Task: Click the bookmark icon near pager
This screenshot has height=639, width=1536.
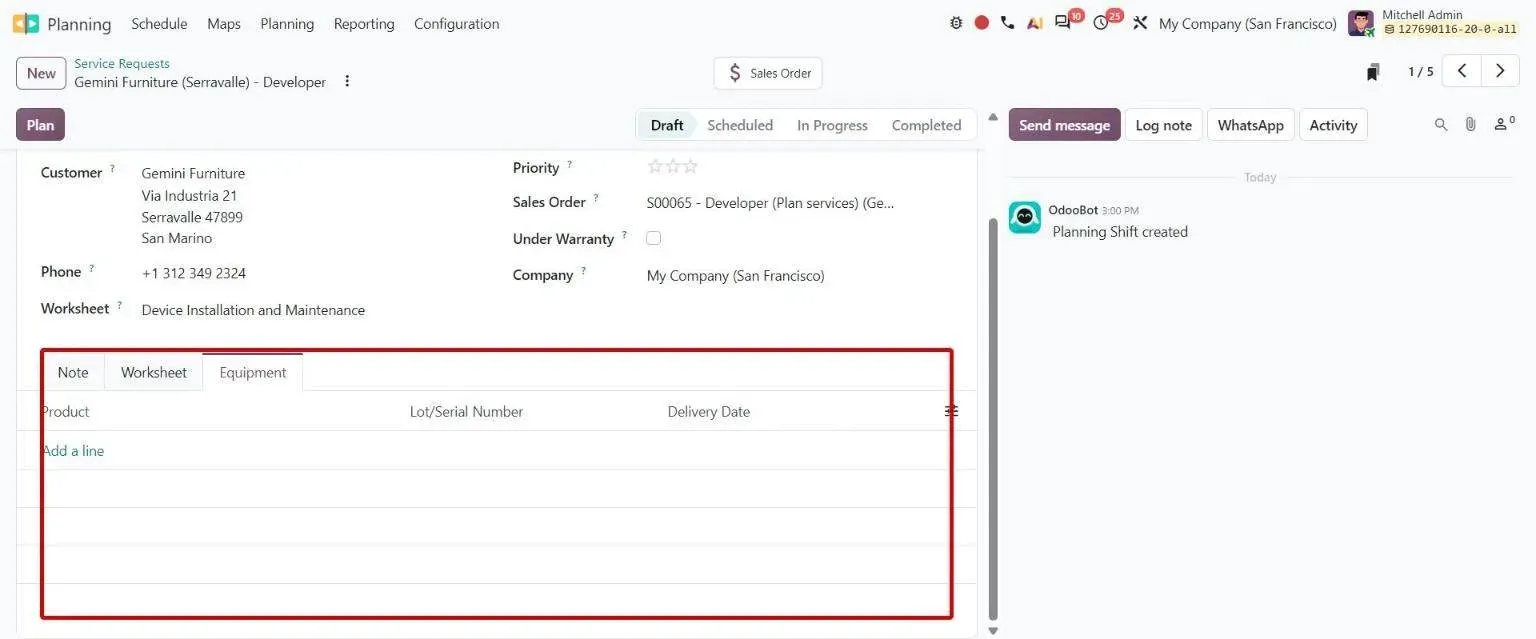Action: pyautogui.click(x=1373, y=72)
